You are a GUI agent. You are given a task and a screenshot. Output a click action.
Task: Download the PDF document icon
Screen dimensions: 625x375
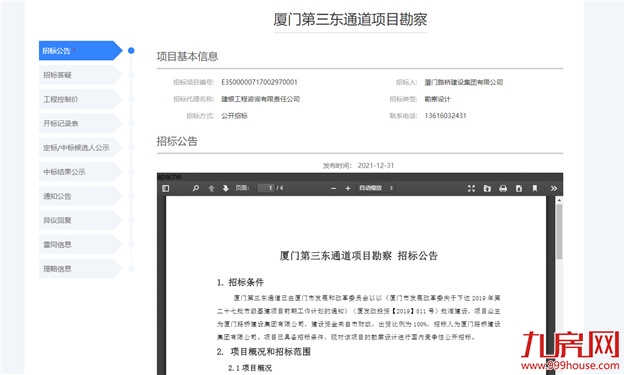519,188
